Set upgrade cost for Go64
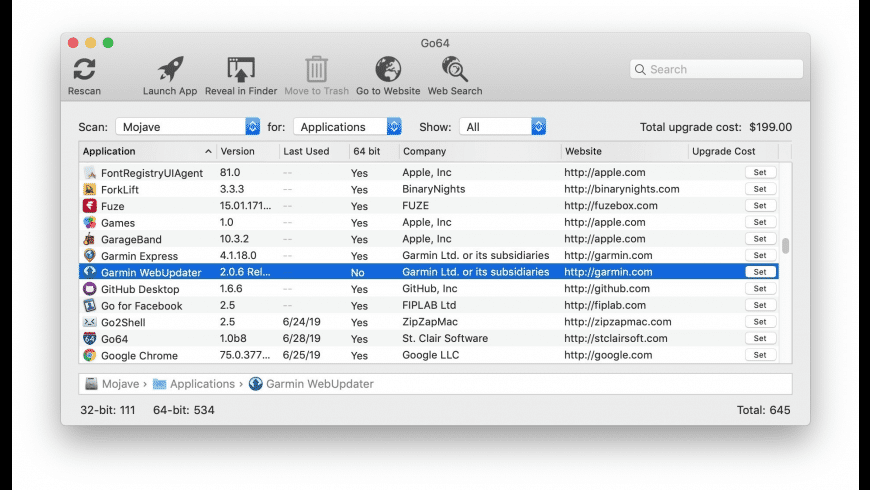870x490 pixels. (x=760, y=339)
